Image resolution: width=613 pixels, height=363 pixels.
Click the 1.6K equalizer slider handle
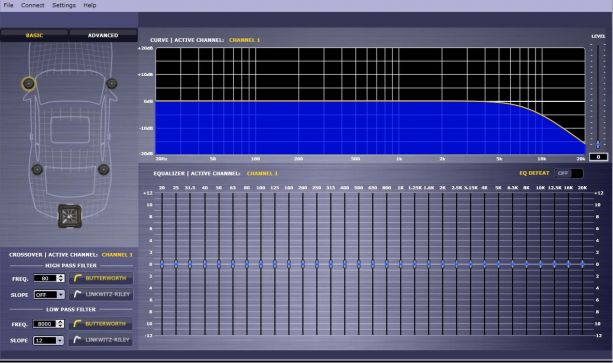pyautogui.click(x=429, y=265)
